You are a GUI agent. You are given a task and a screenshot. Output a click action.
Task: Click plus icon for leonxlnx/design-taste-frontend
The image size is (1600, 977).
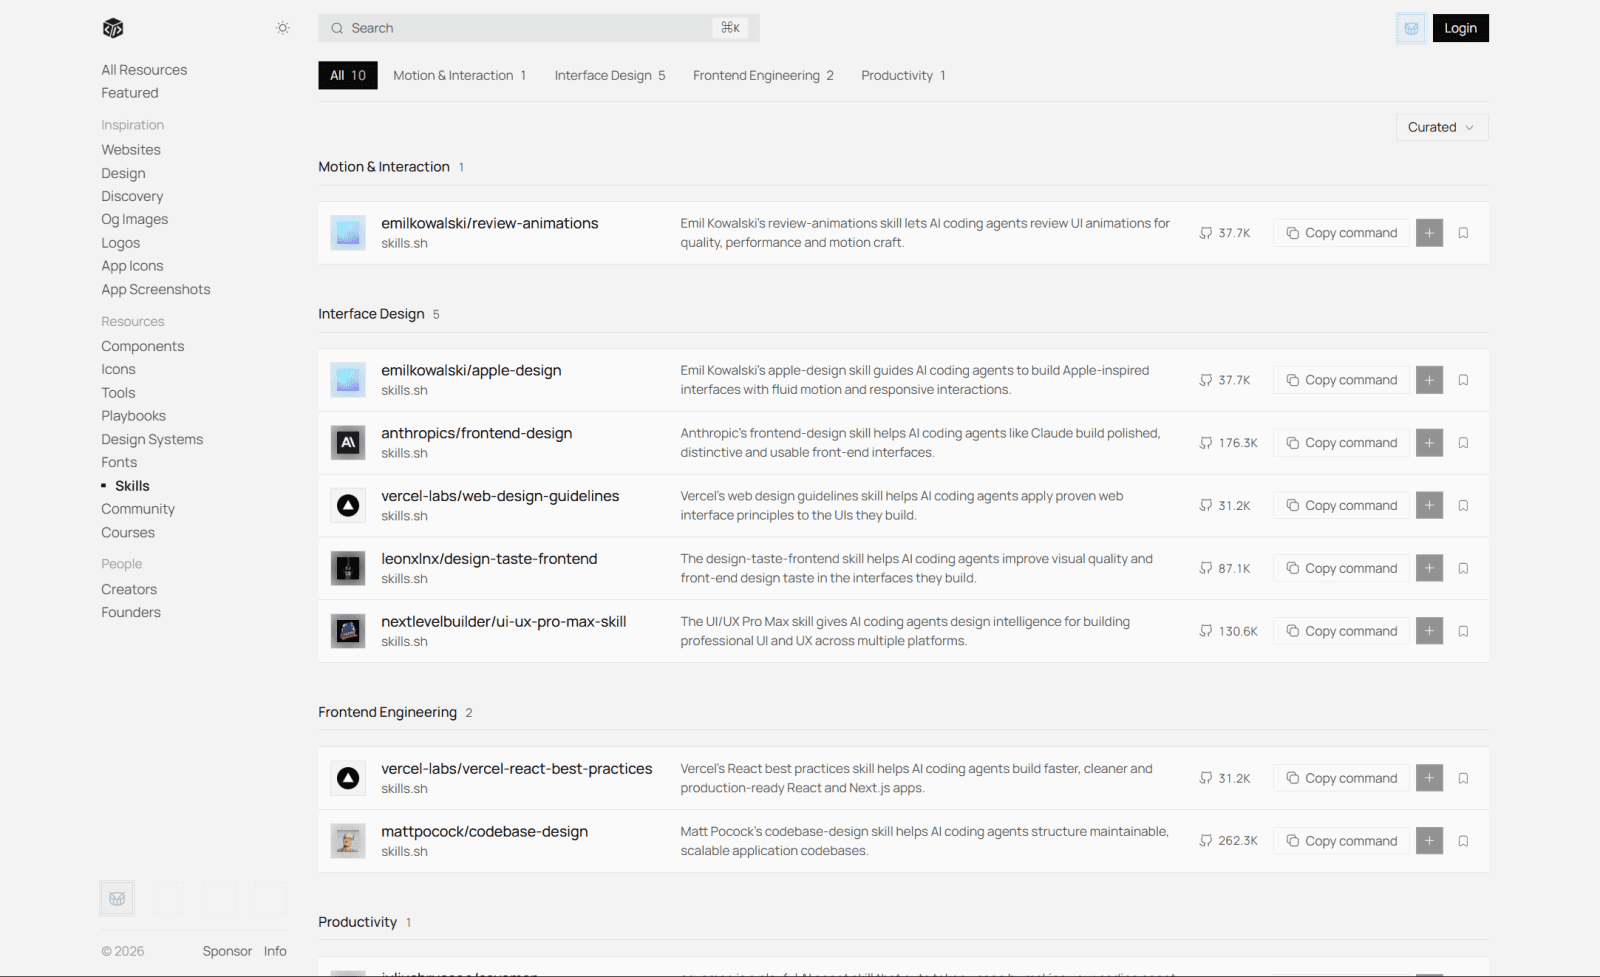[x=1429, y=568]
